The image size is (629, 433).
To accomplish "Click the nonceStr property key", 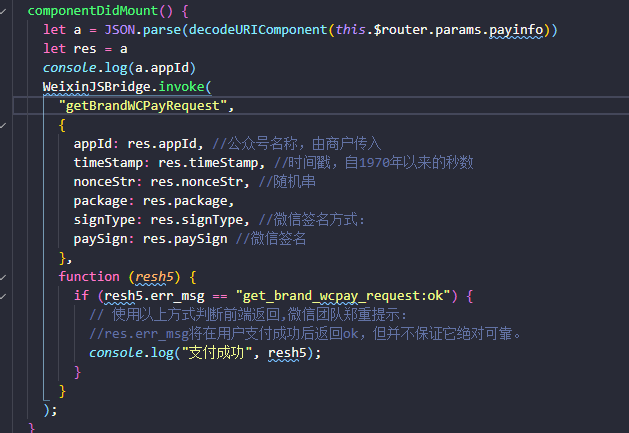I will pyautogui.click(x=104, y=182).
